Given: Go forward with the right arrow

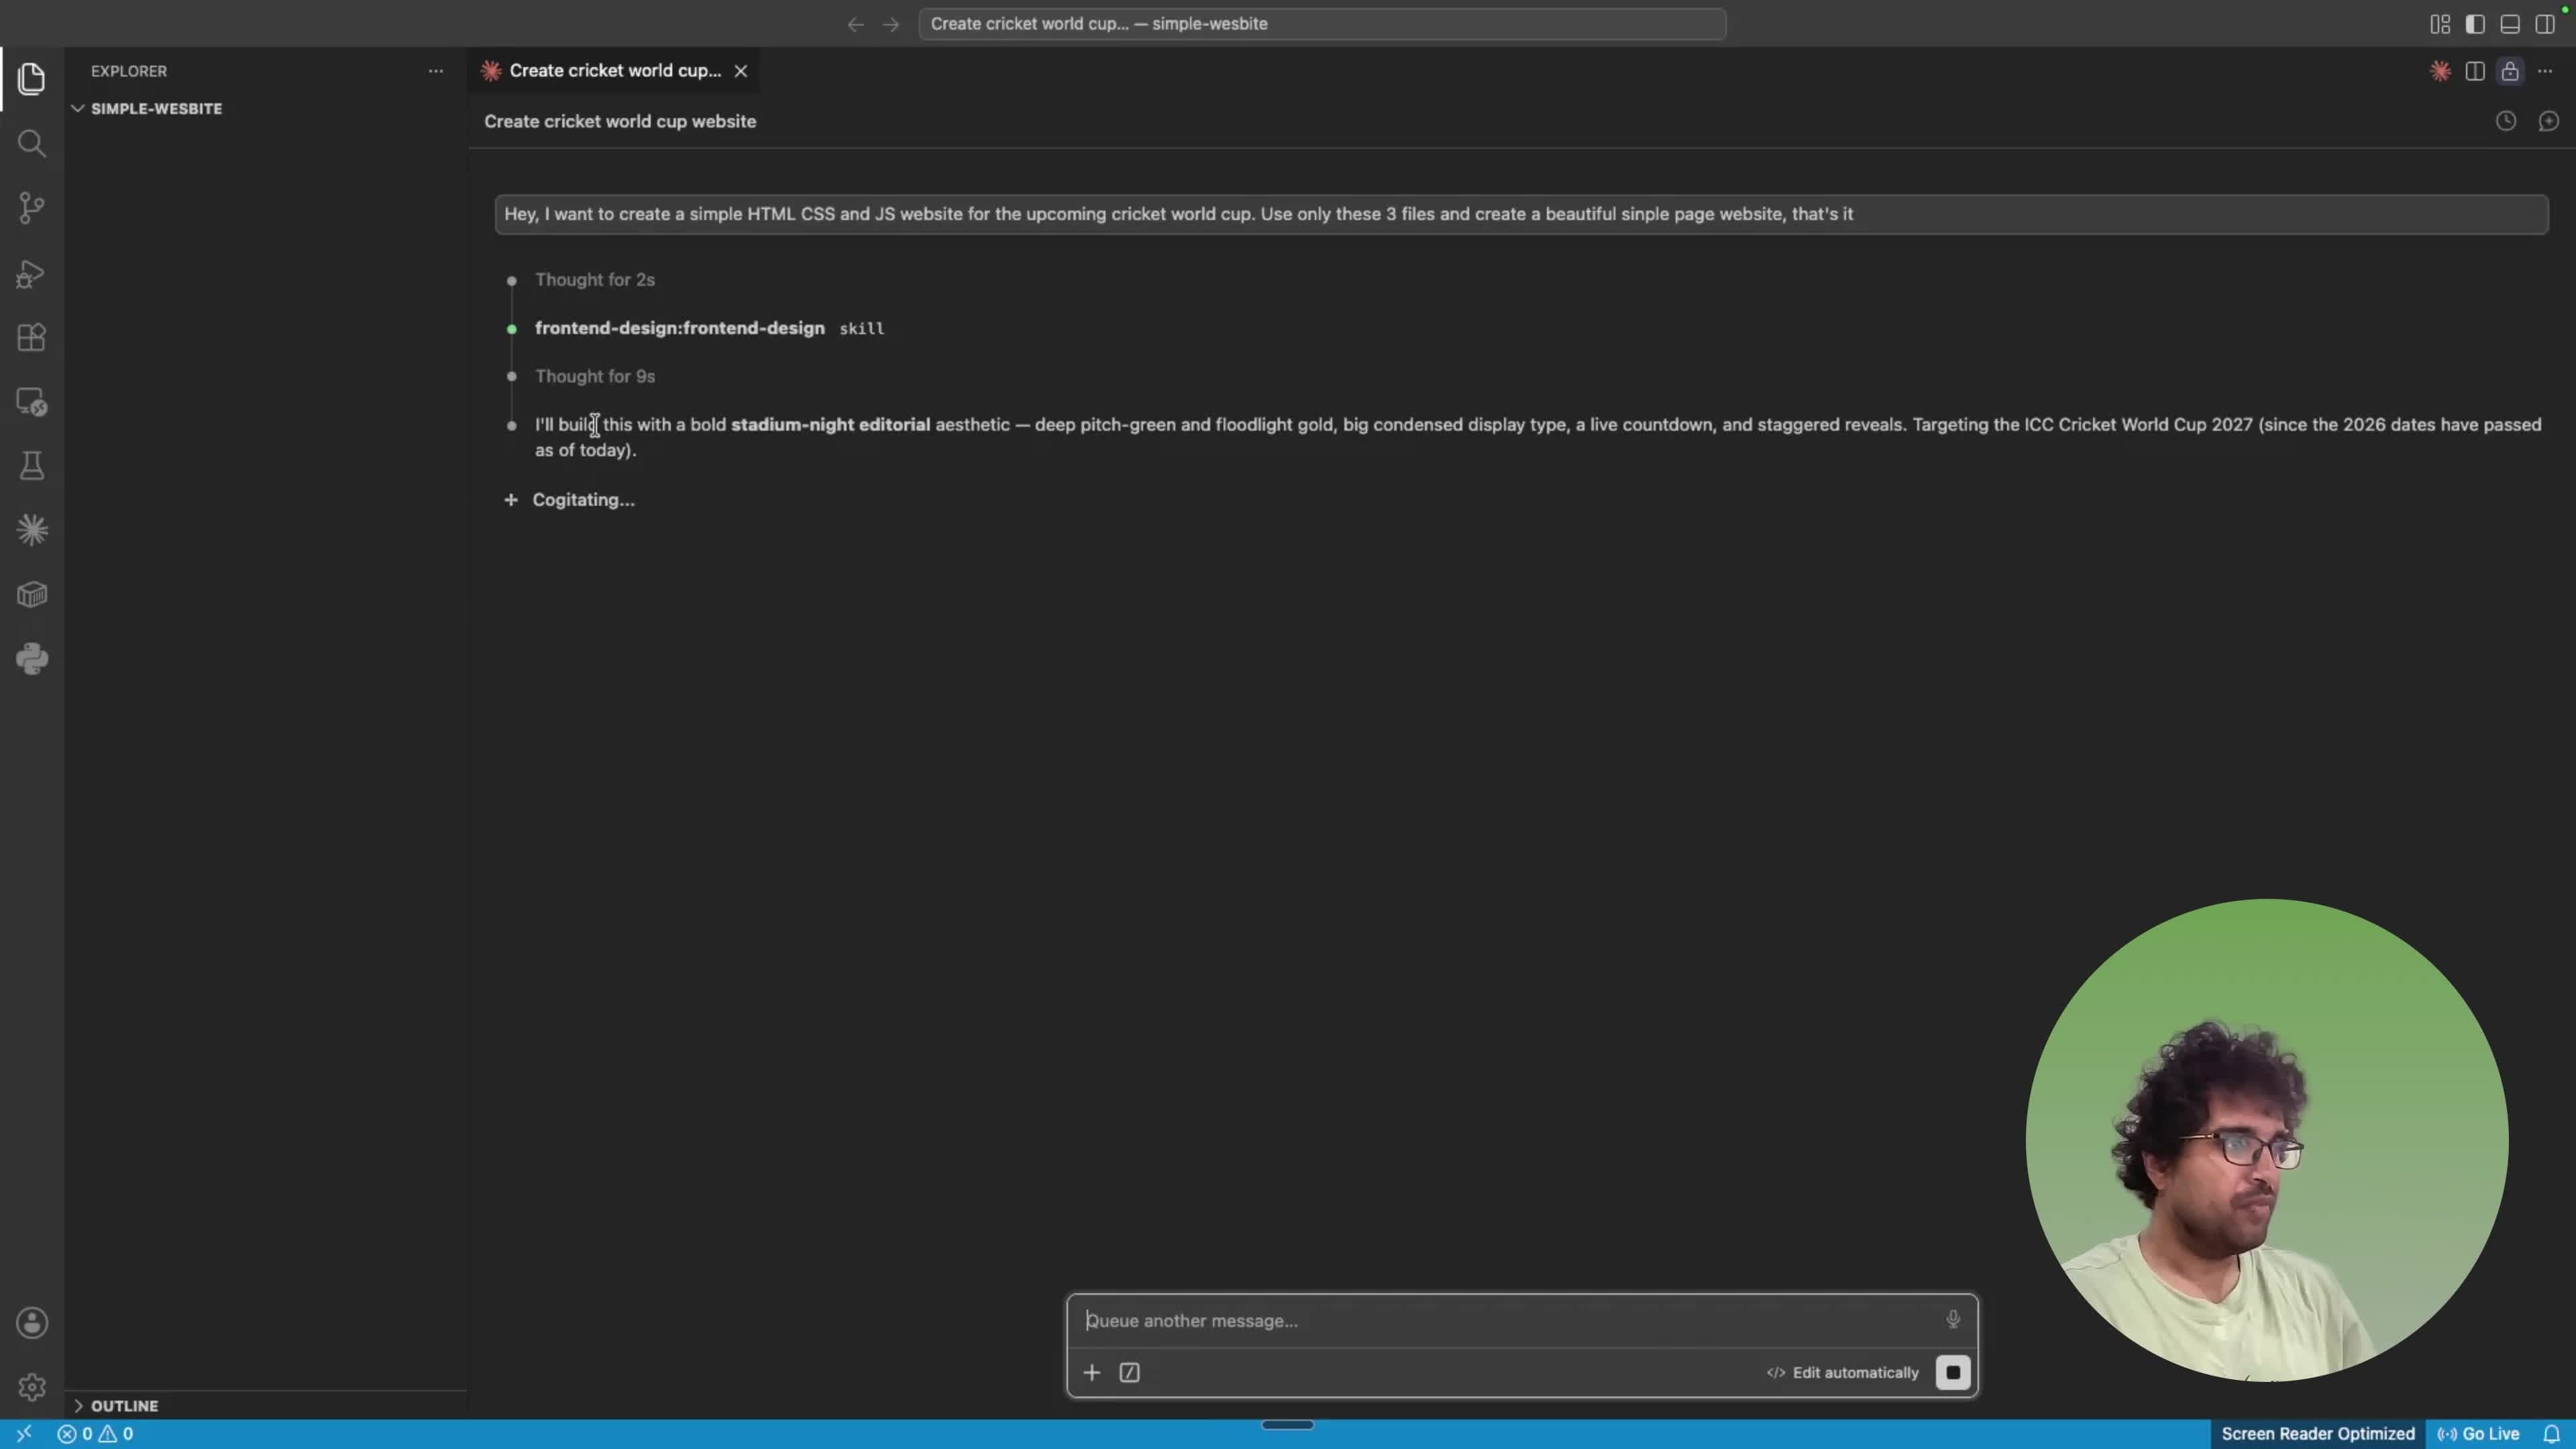Looking at the screenshot, I should [890, 24].
